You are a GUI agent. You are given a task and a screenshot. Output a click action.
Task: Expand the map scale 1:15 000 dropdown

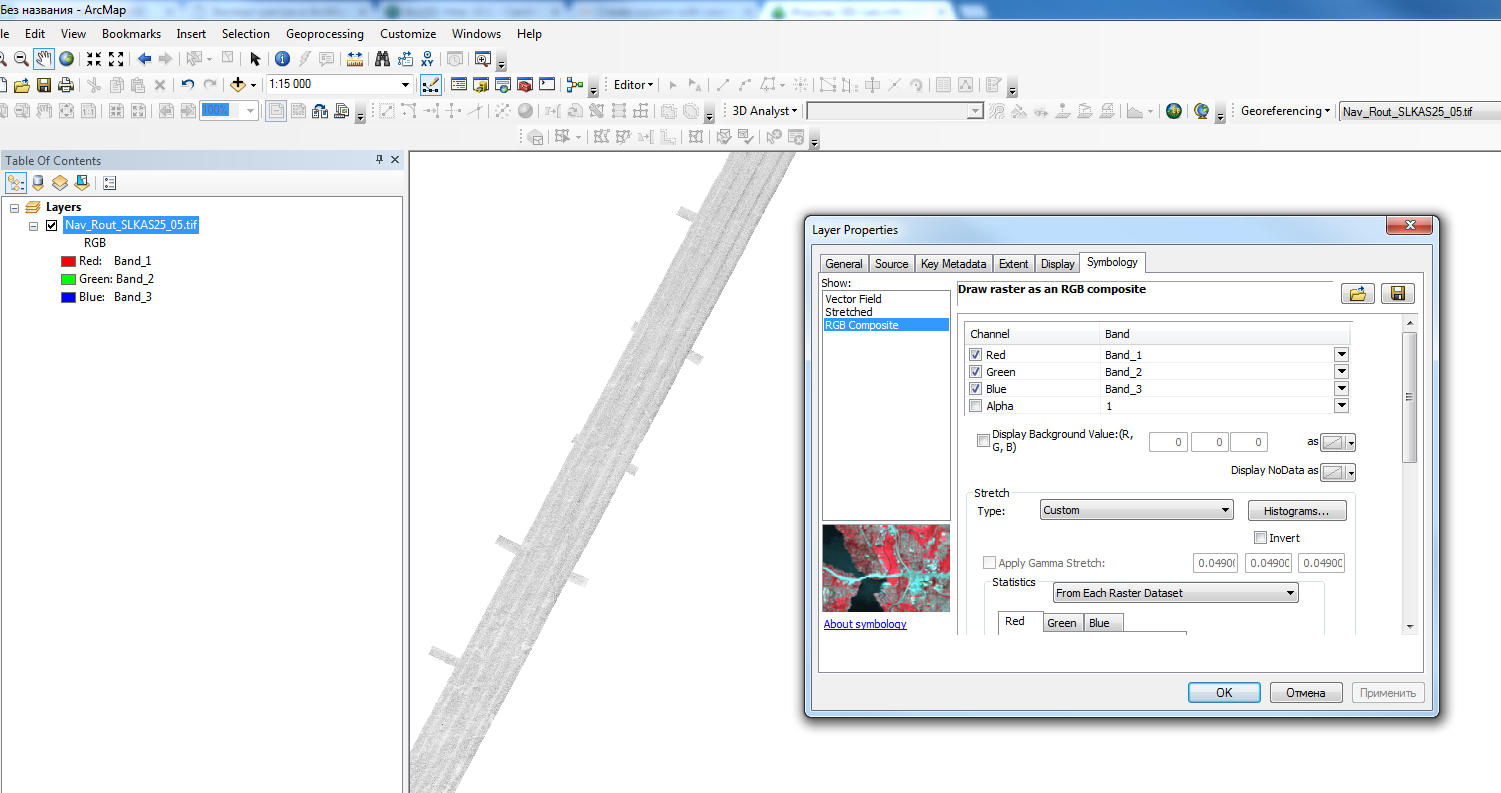tap(405, 85)
